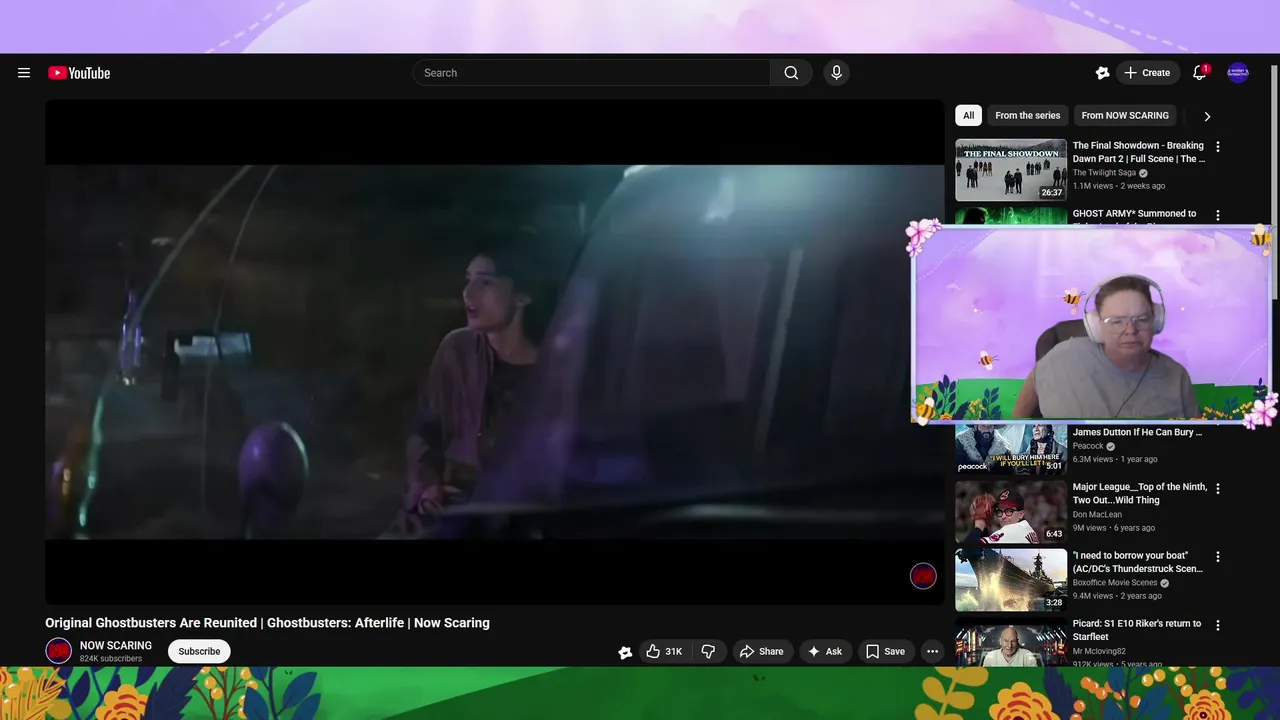Open the Mr Mcloving82 channel name
Image resolution: width=1280 pixels, height=720 pixels.
1099,651
